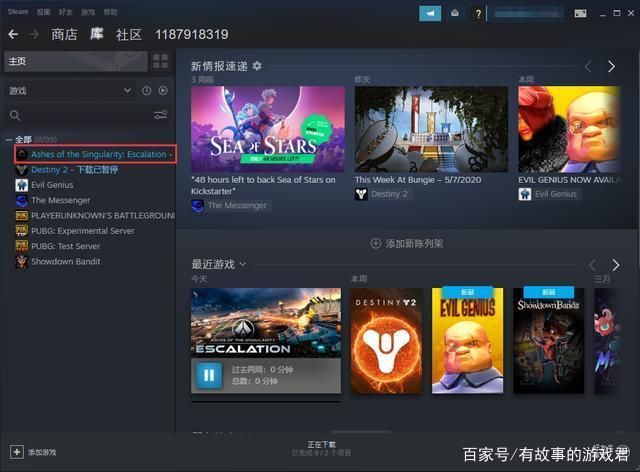Go to the 库 tab
Viewport: 640px width, 472px height.
(x=97, y=34)
